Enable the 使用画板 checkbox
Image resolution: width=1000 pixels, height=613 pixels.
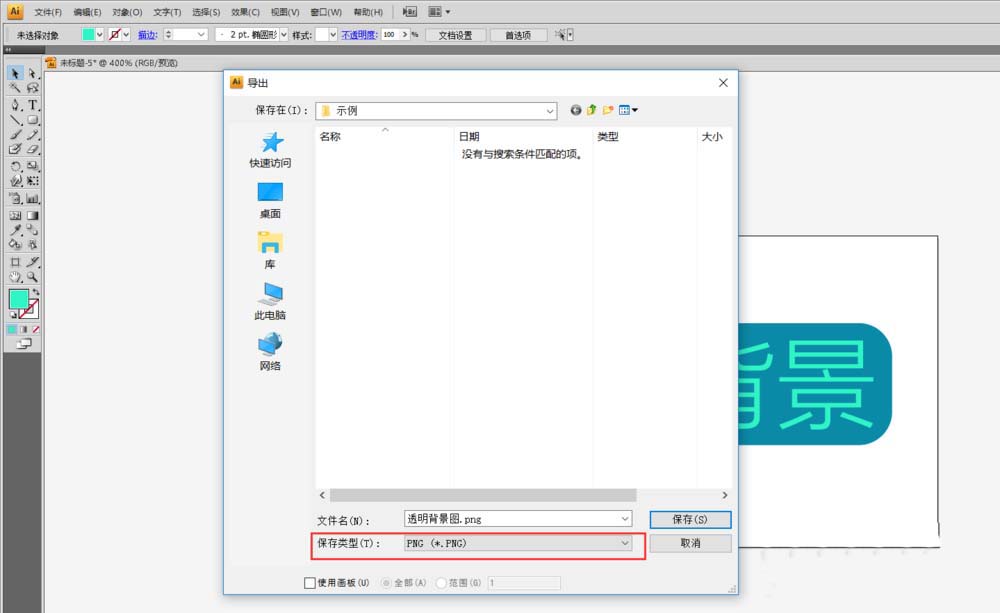pyautogui.click(x=308, y=582)
